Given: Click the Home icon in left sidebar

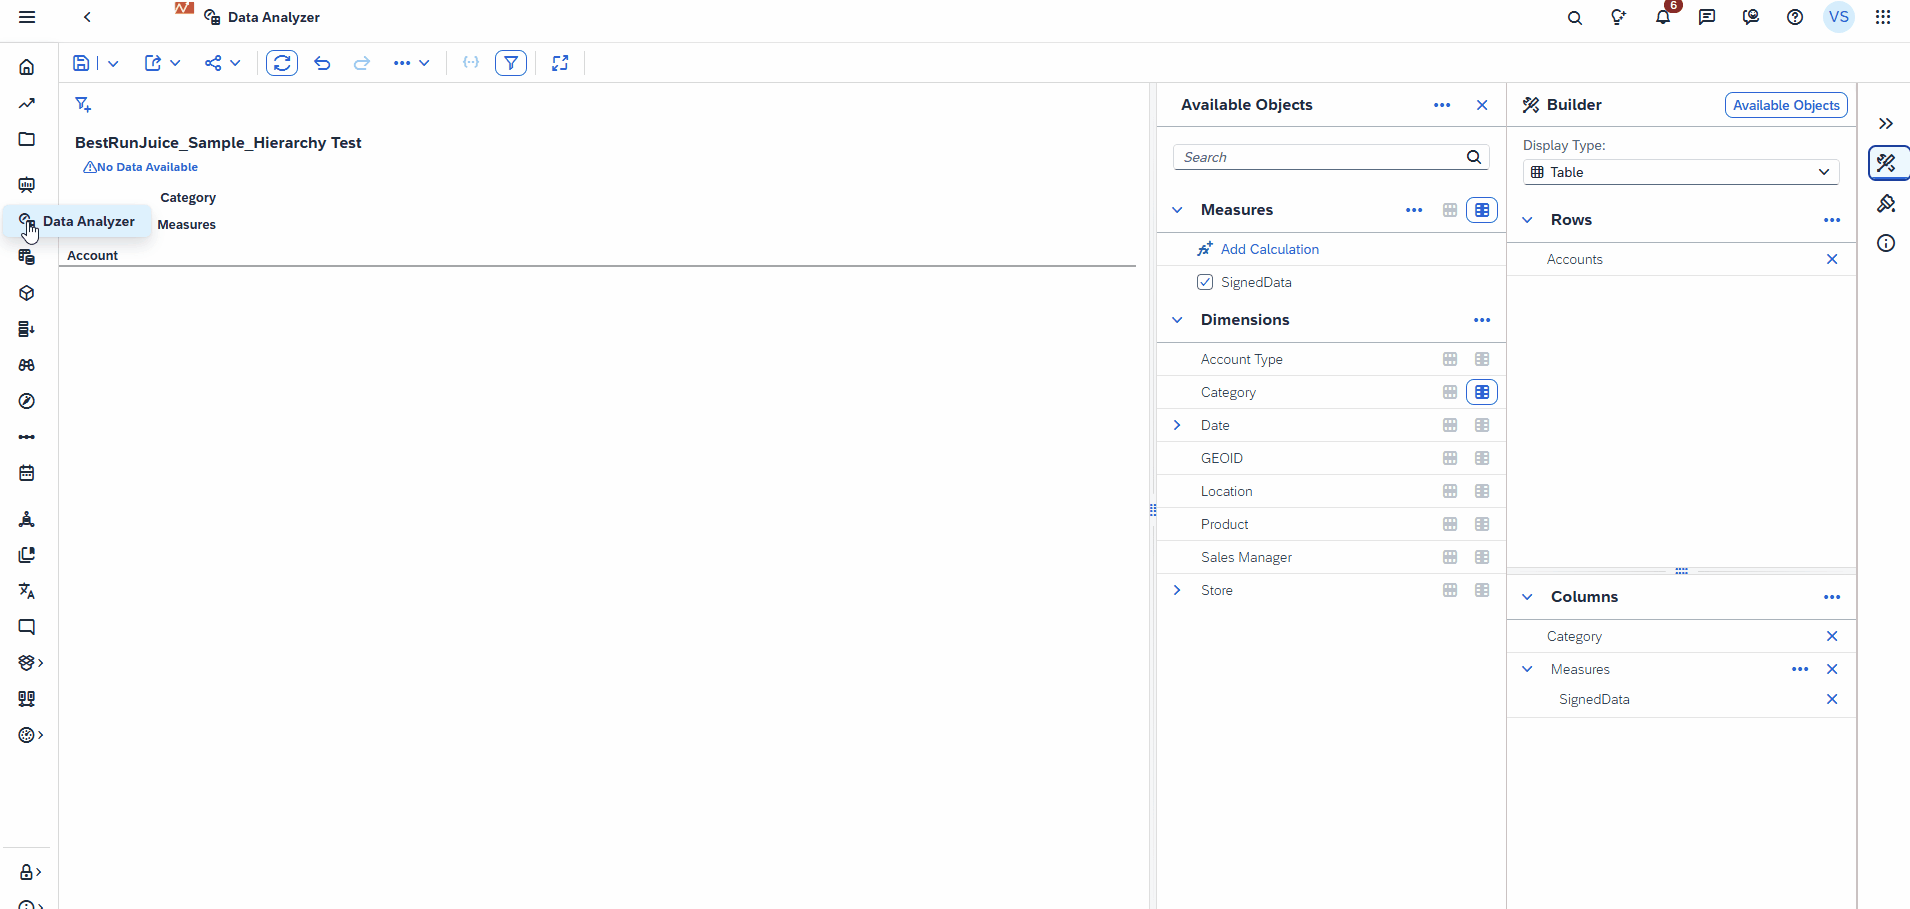Looking at the screenshot, I should tap(26, 66).
